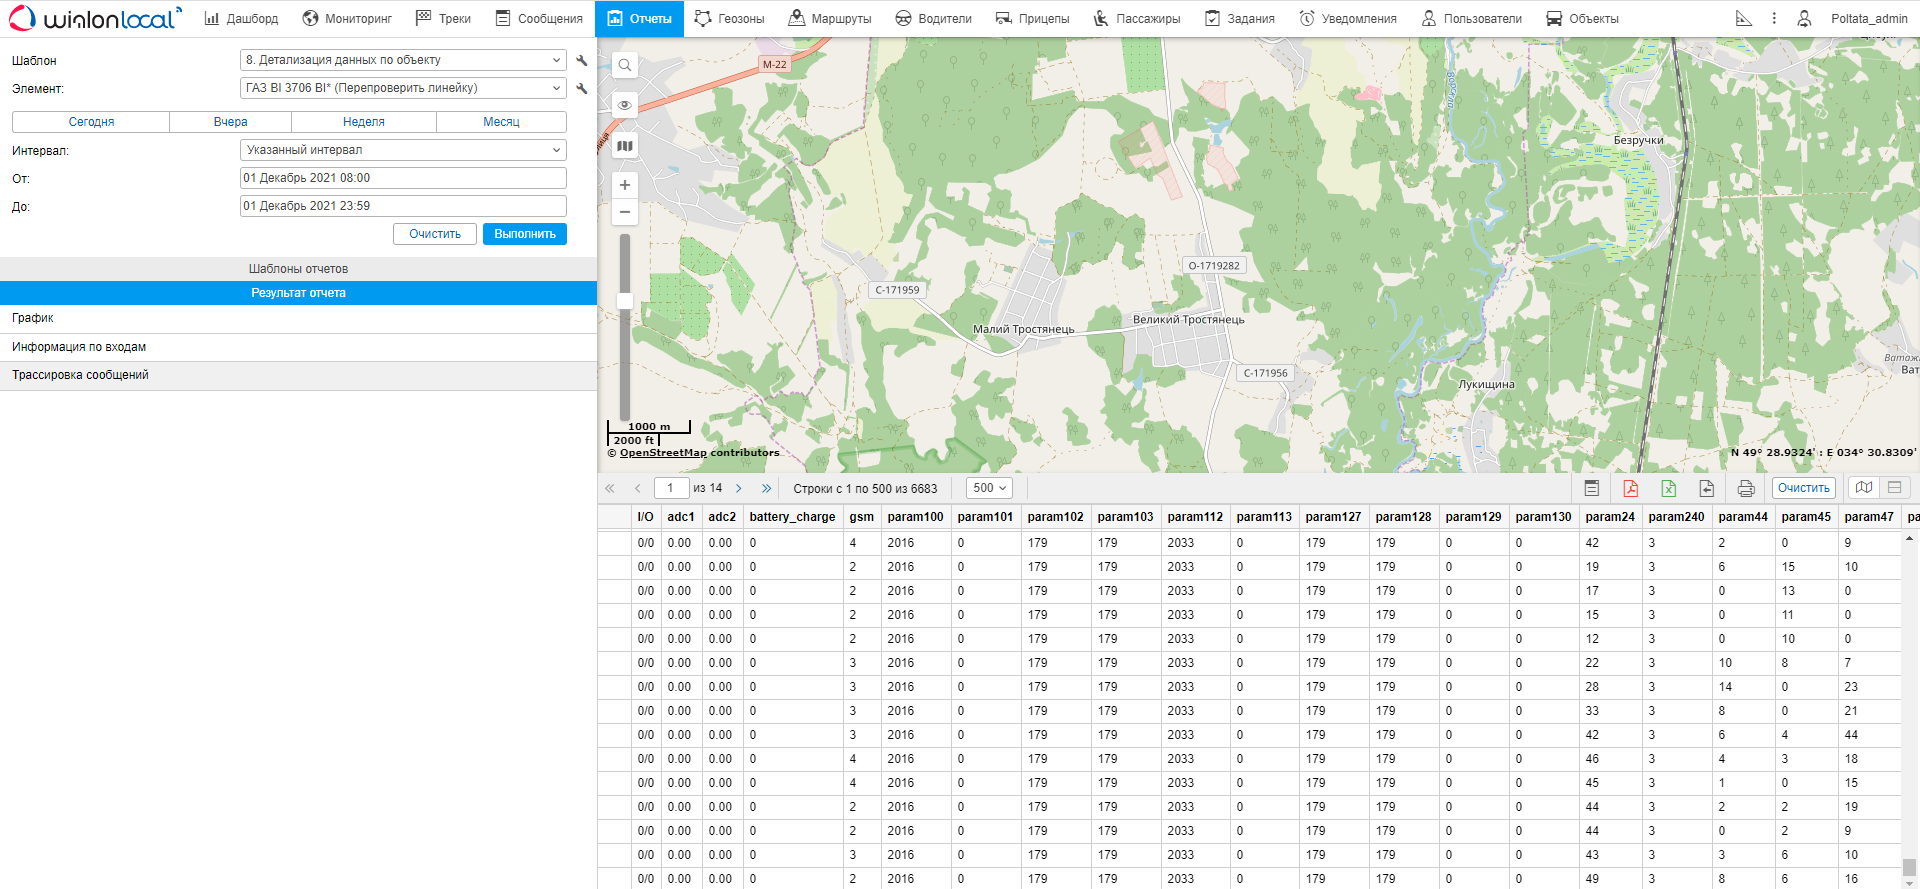Click the map layers icon
Image resolution: width=1920 pixels, height=889 pixels.
625,146
